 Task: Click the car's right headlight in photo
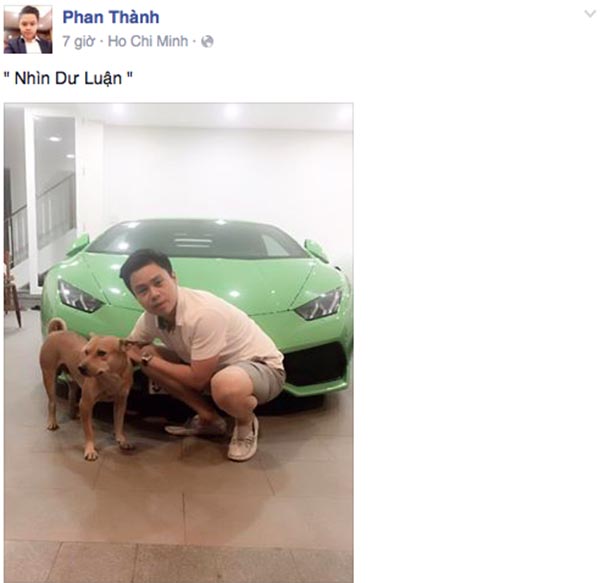[320, 304]
